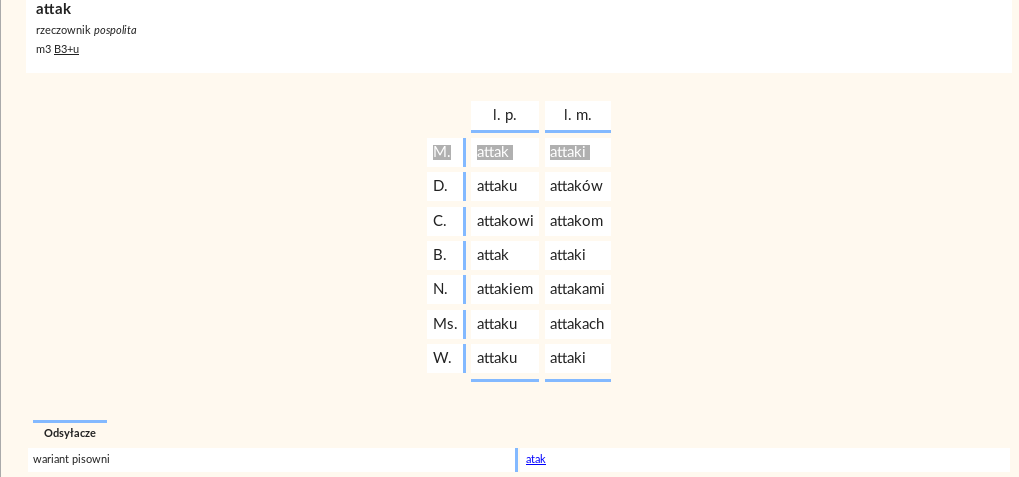
Task: Click the D. case row label
Action: click(440, 187)
